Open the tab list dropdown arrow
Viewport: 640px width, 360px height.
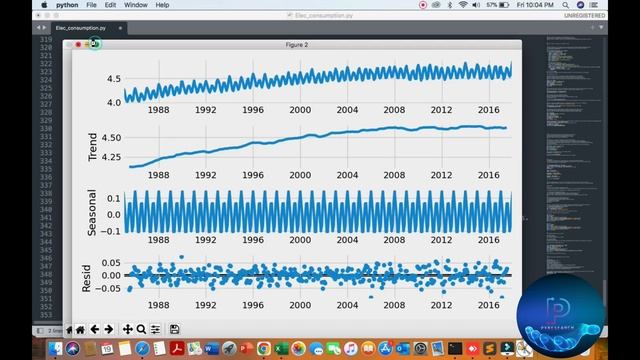601,27
